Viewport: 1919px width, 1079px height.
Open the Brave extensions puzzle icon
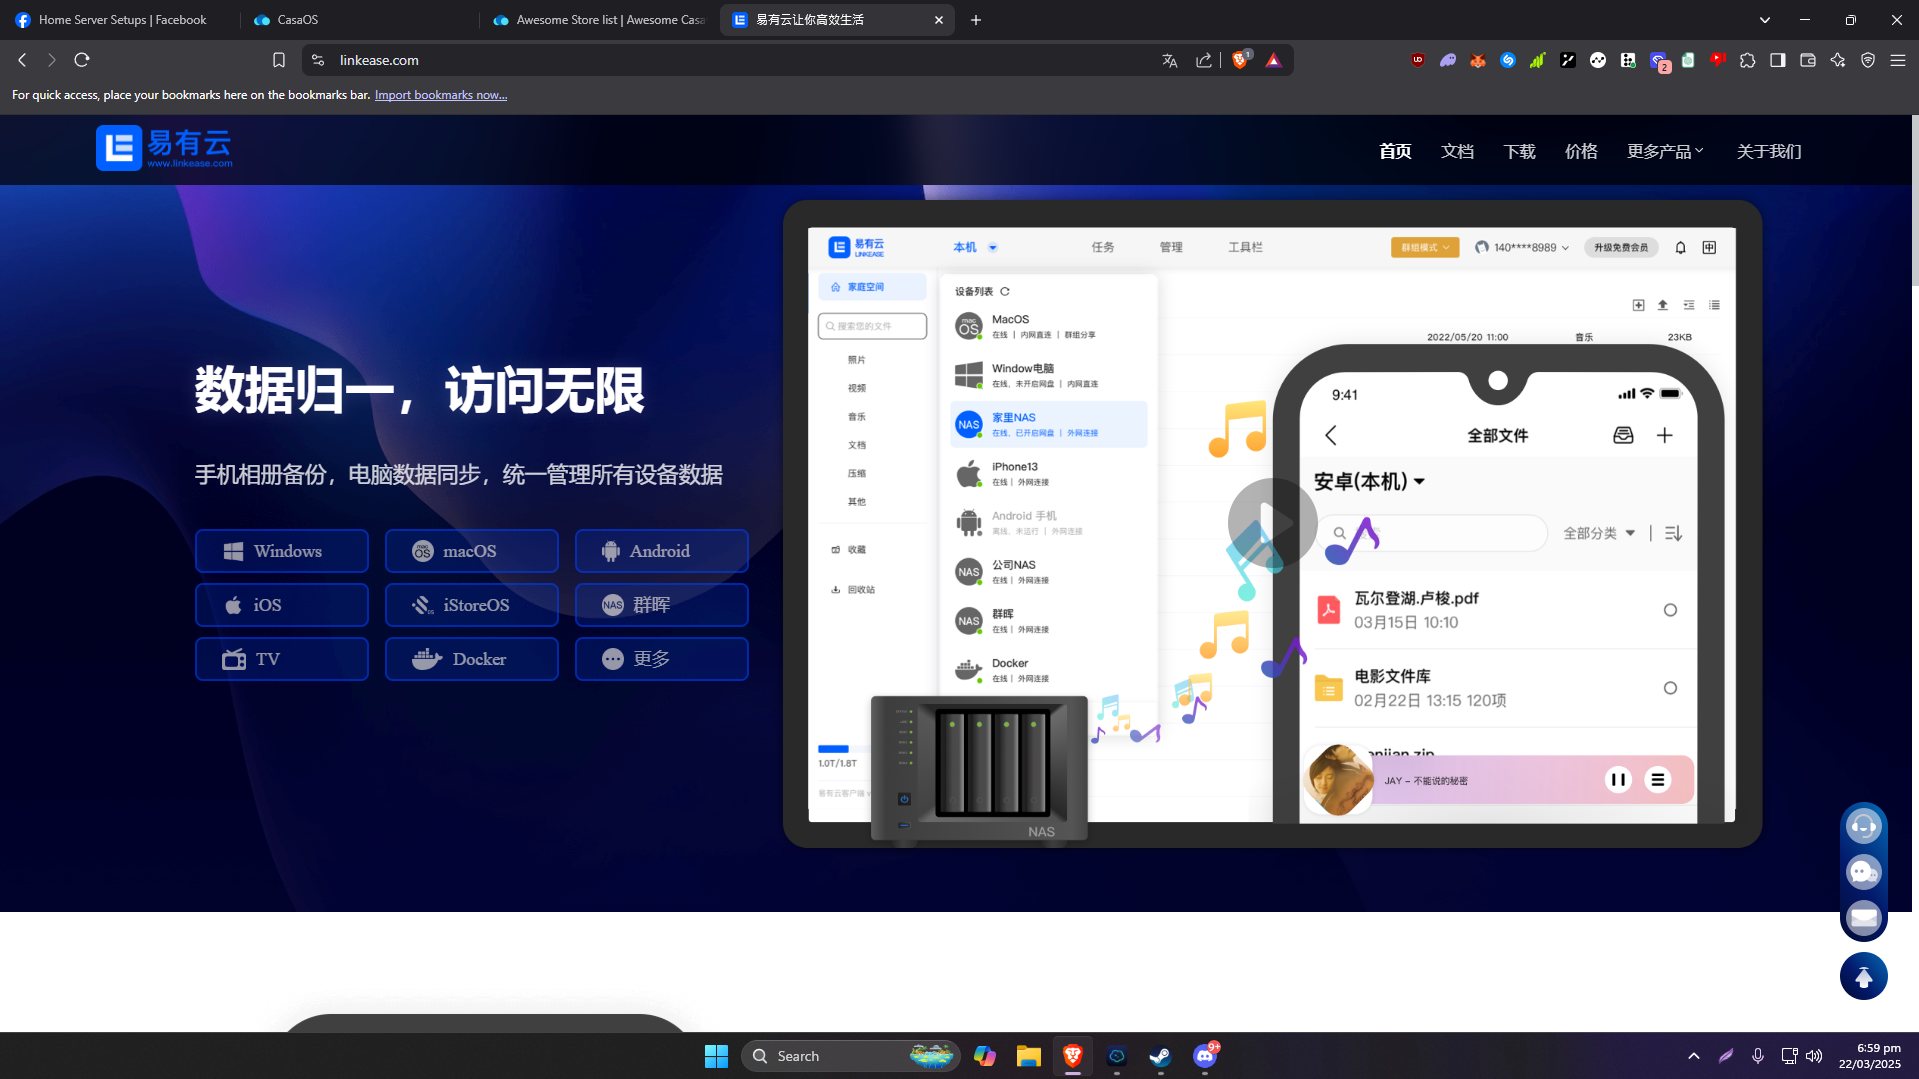(1747, 60)
